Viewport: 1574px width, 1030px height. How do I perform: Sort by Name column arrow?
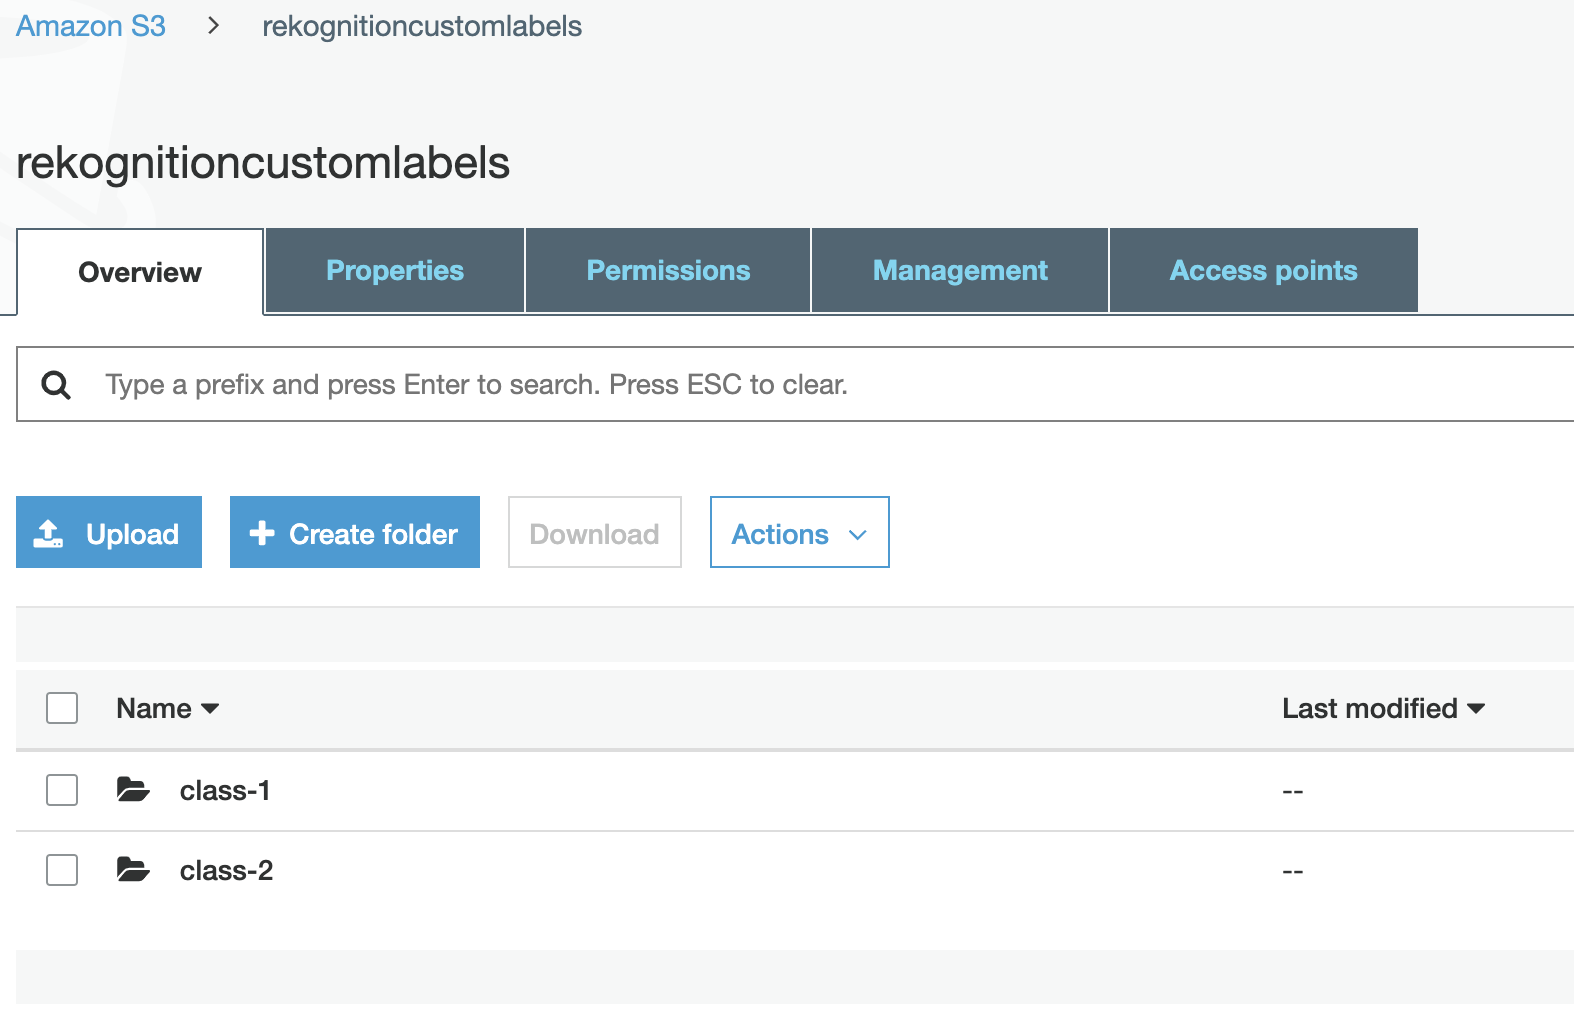pyautogui.click(x=210, y=709)
